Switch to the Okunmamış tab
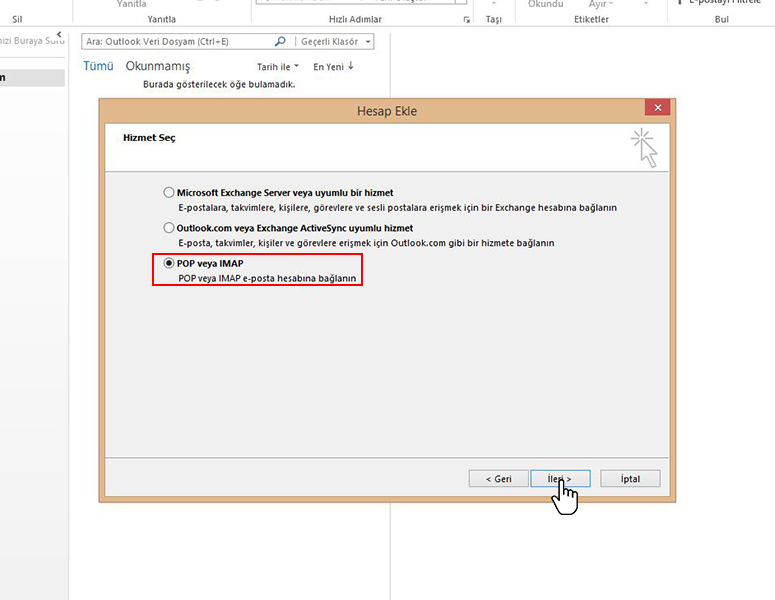This screenshot has width=775, height=600. pyautogui.click(x=157, y=66)
